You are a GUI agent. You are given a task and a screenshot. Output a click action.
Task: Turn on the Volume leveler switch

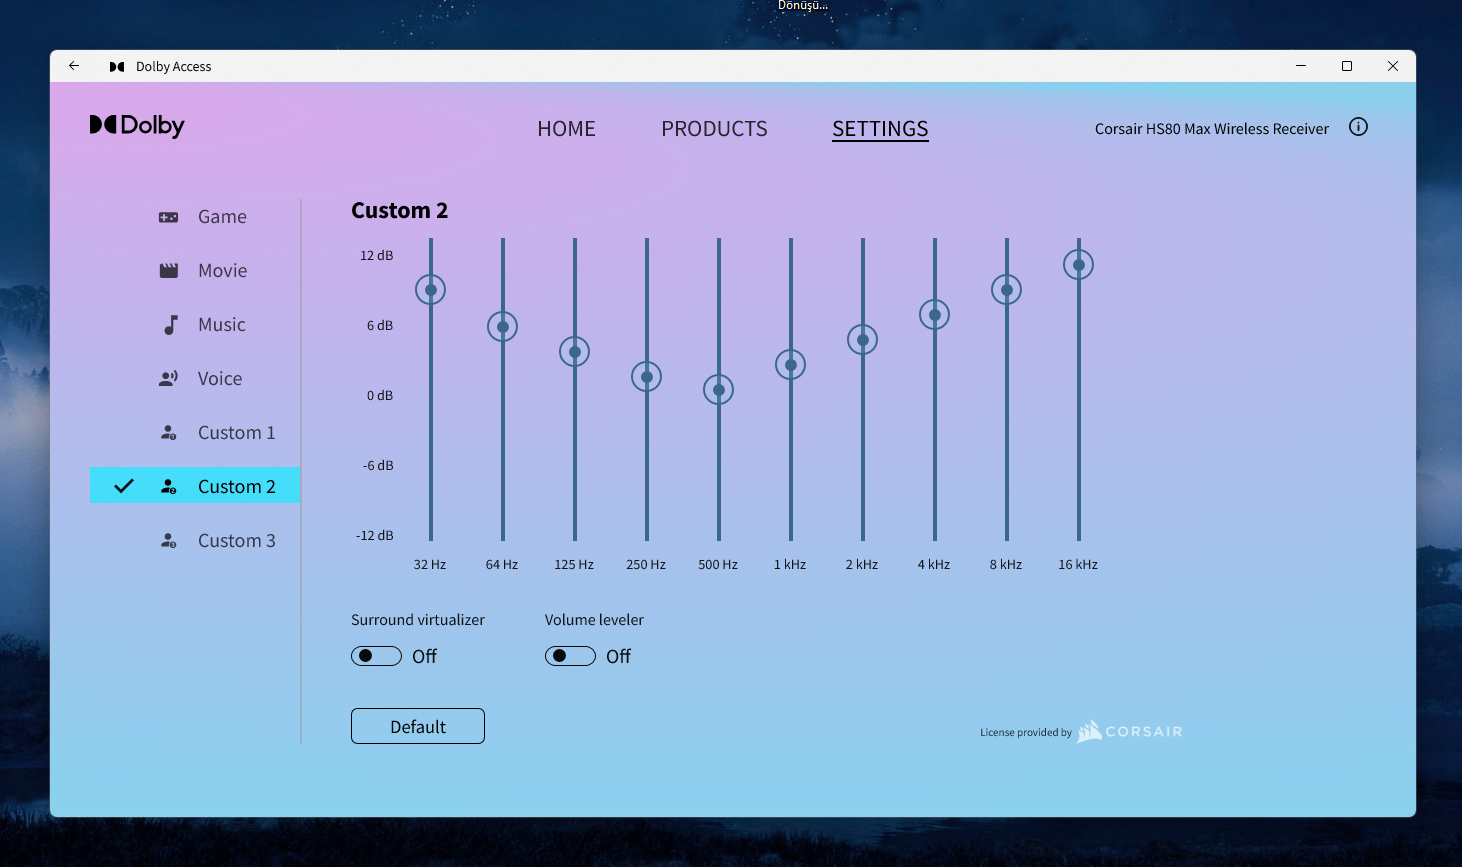pos(570,656)
